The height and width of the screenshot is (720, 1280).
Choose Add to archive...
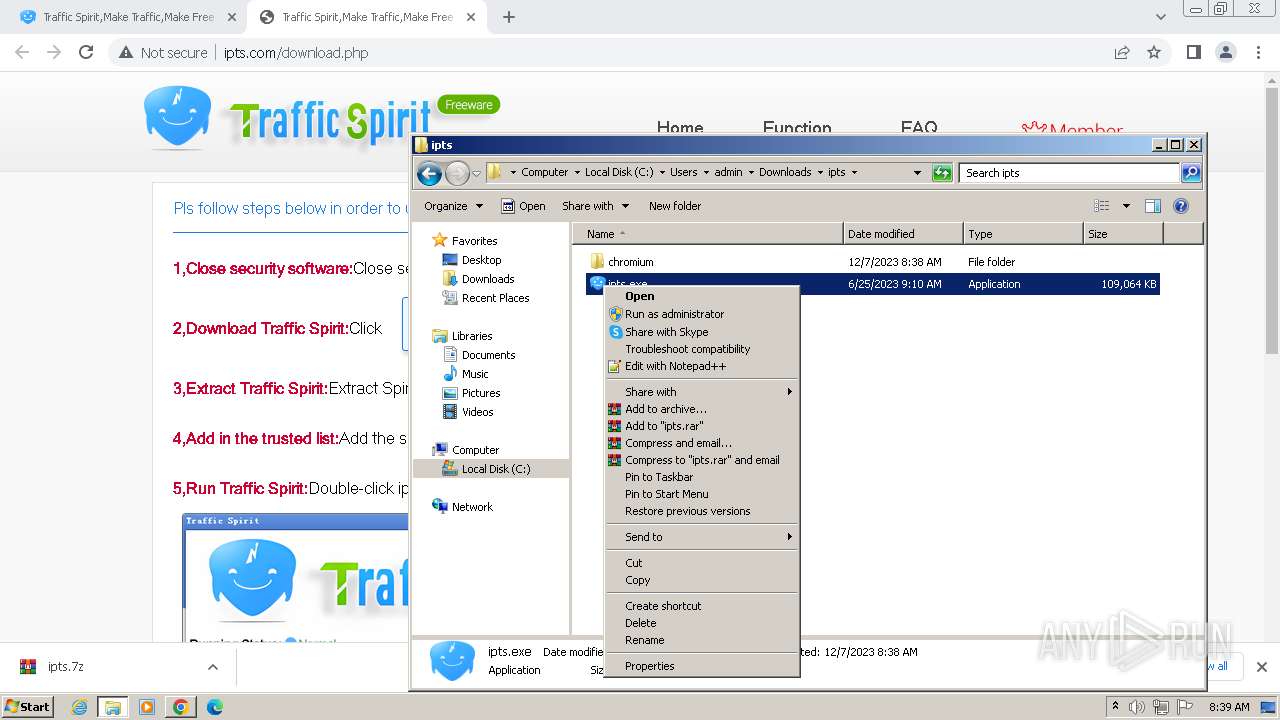[702, 409]
